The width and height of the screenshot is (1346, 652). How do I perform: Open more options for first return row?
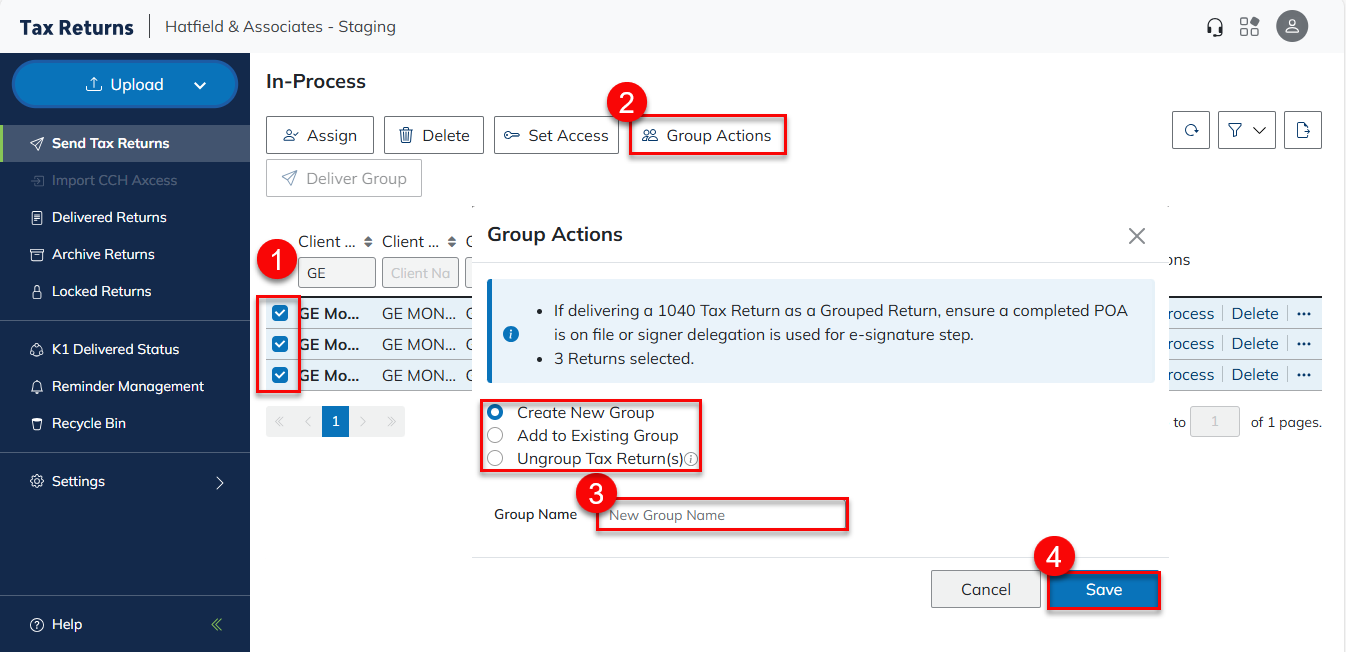coord(1303,313)
